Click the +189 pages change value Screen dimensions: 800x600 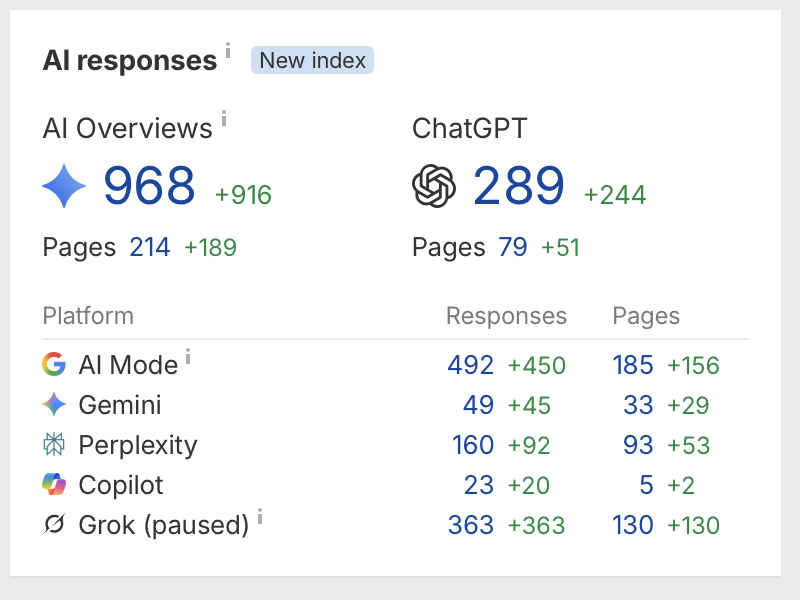point(210,248)
